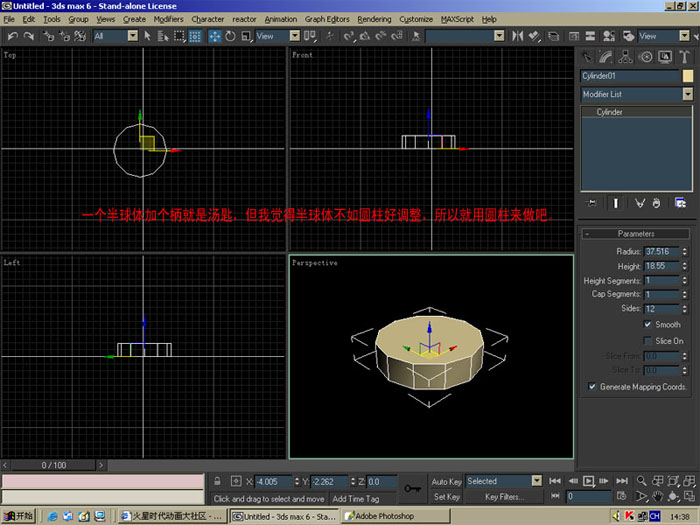Toggle Absolute/Offset transform type-in mode
This screenshot has height=525, width=700.
[x=236, y=481]
